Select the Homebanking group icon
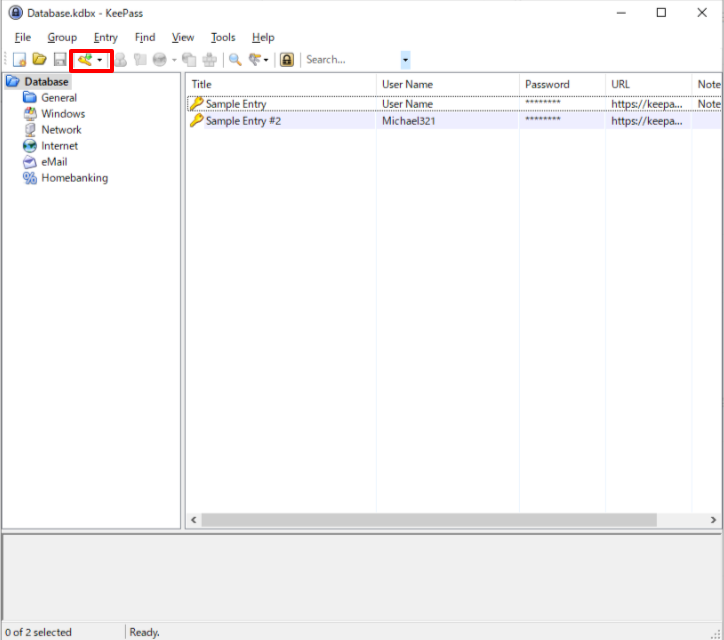This screenshot has width=724, height=640. click(30, 178)
